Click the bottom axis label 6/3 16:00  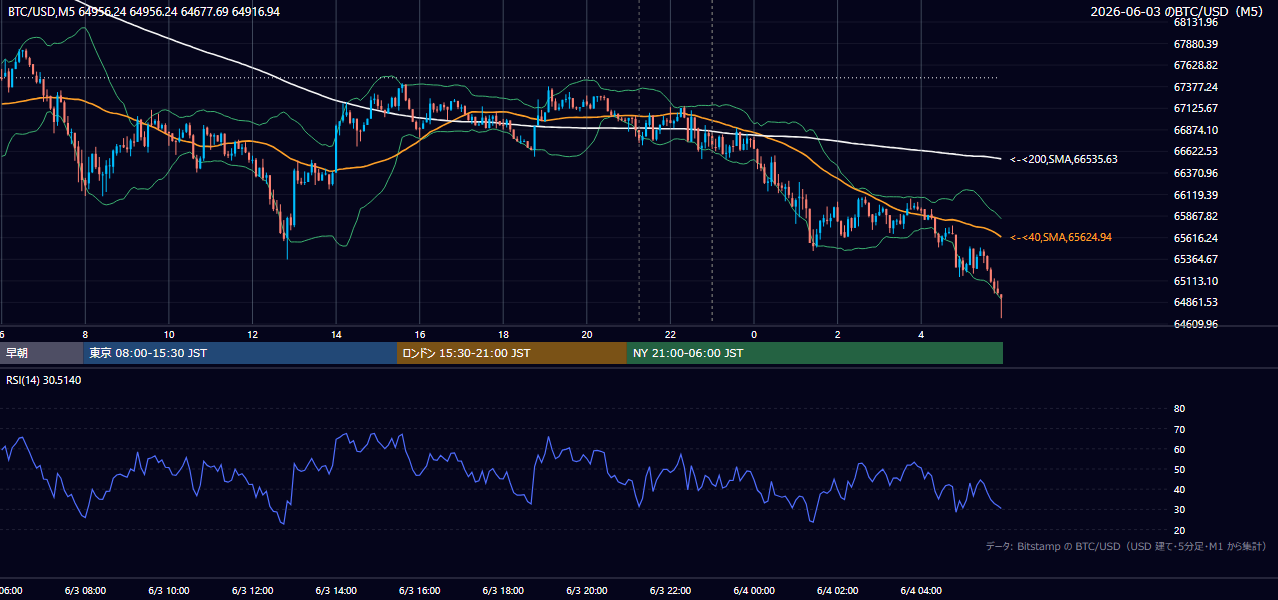coord(420,591)
